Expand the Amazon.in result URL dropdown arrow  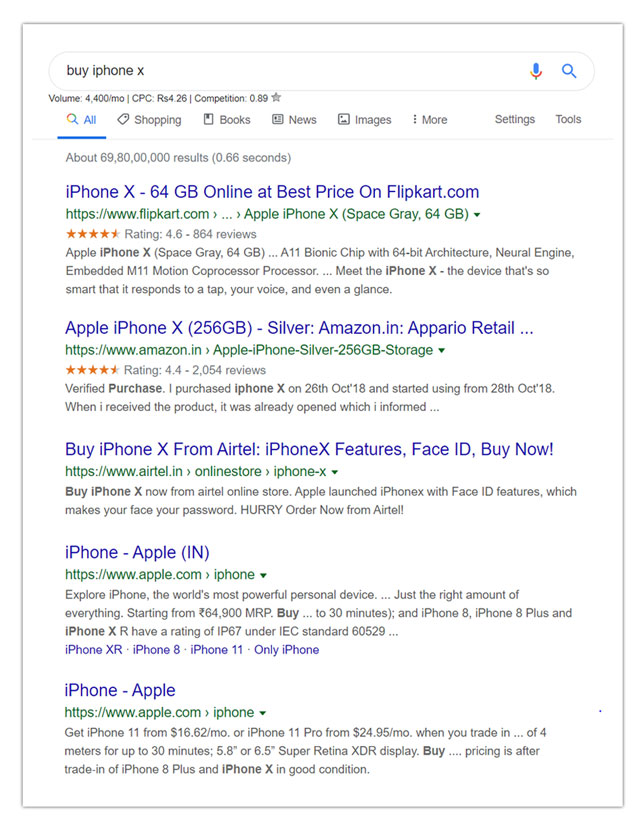[441, 350]
